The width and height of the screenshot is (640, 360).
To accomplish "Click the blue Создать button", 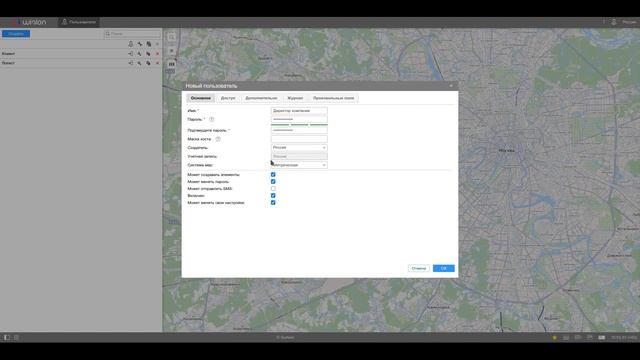I will point(16,33).
